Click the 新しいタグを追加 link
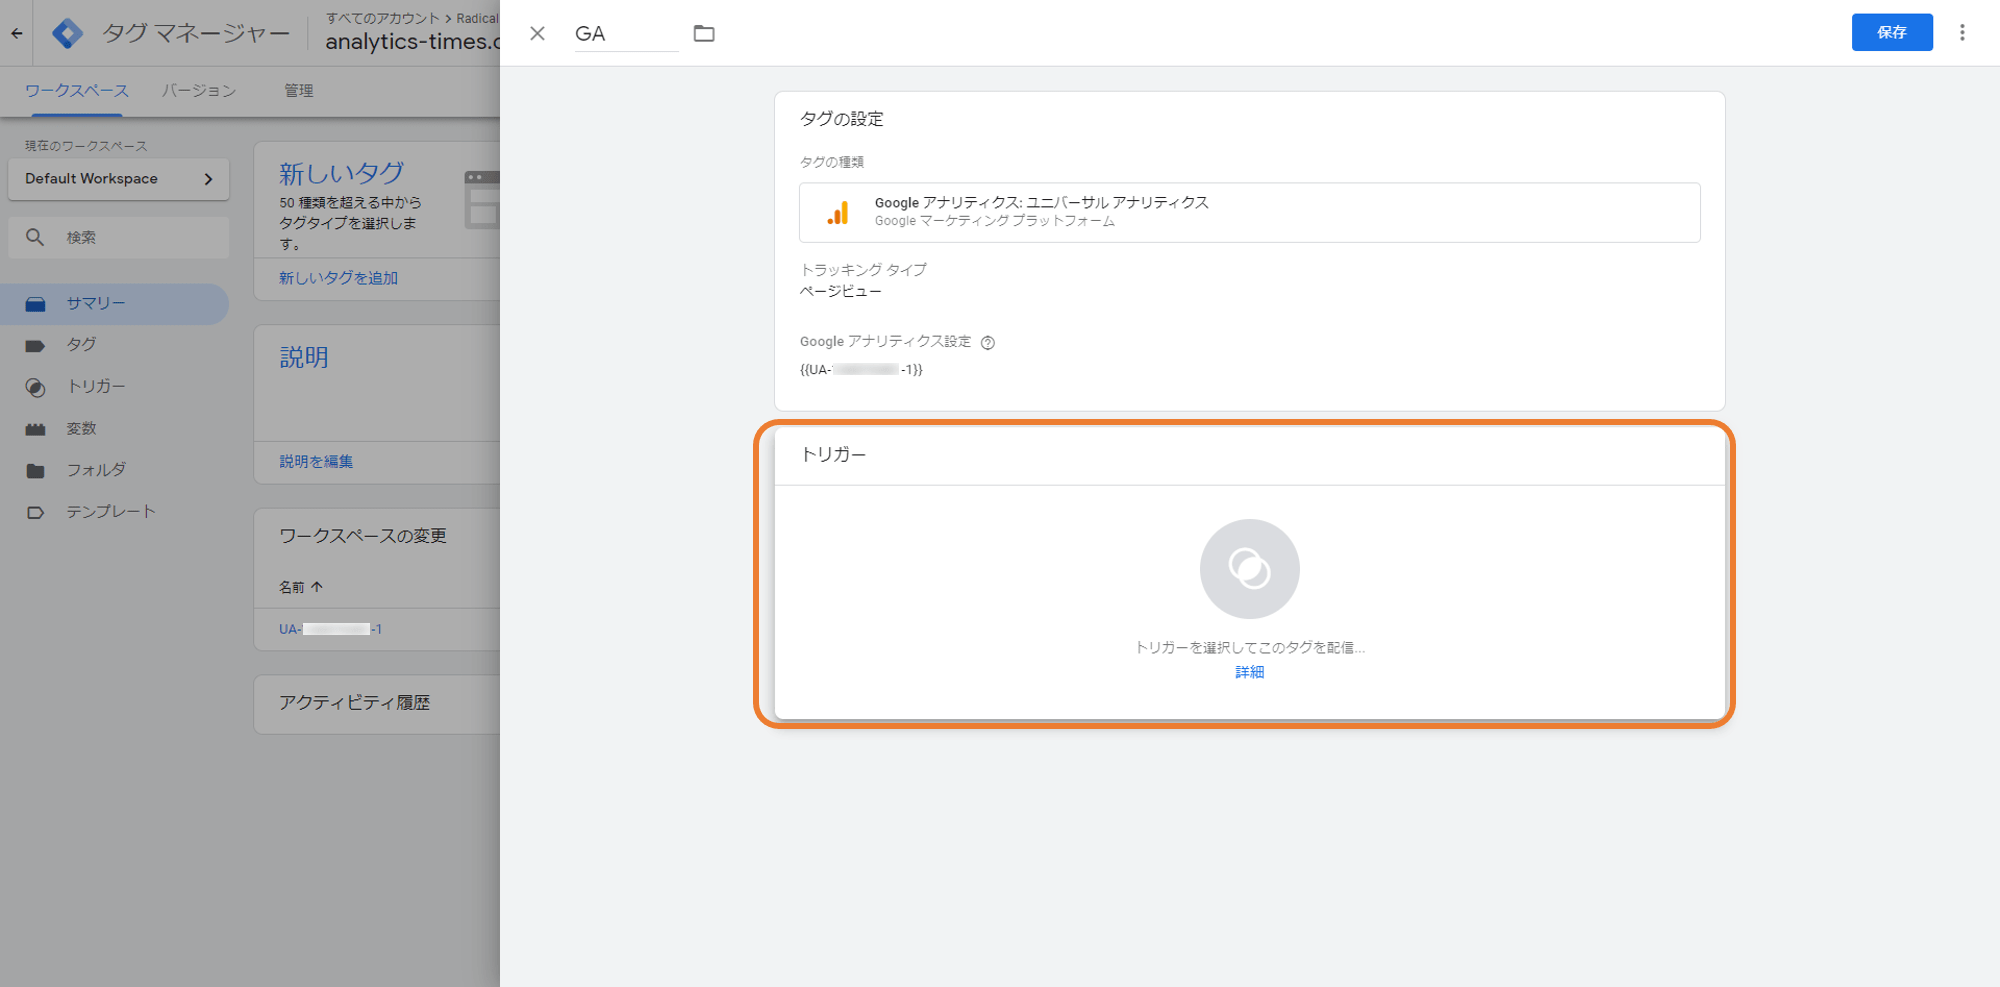 [338, 278]
